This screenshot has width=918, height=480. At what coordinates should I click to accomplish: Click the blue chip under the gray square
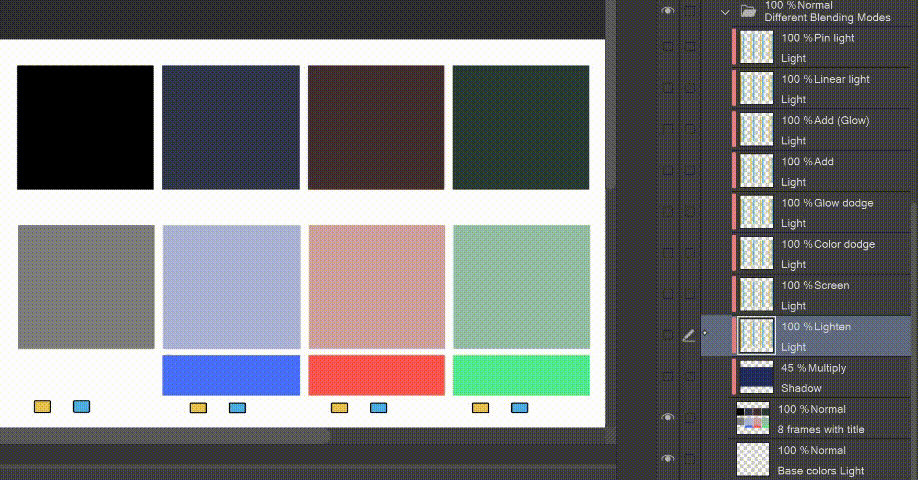coord(81,406)
